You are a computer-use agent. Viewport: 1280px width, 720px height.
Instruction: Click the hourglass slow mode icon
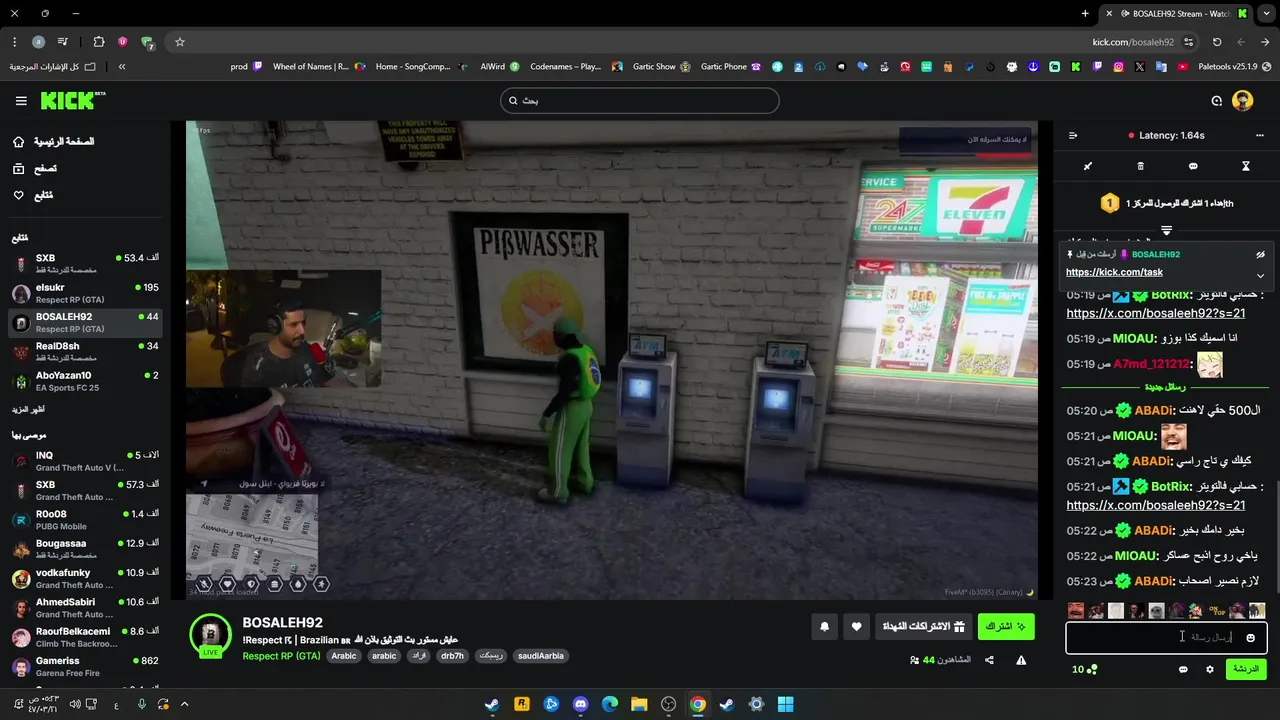(x=1246, y=166)
